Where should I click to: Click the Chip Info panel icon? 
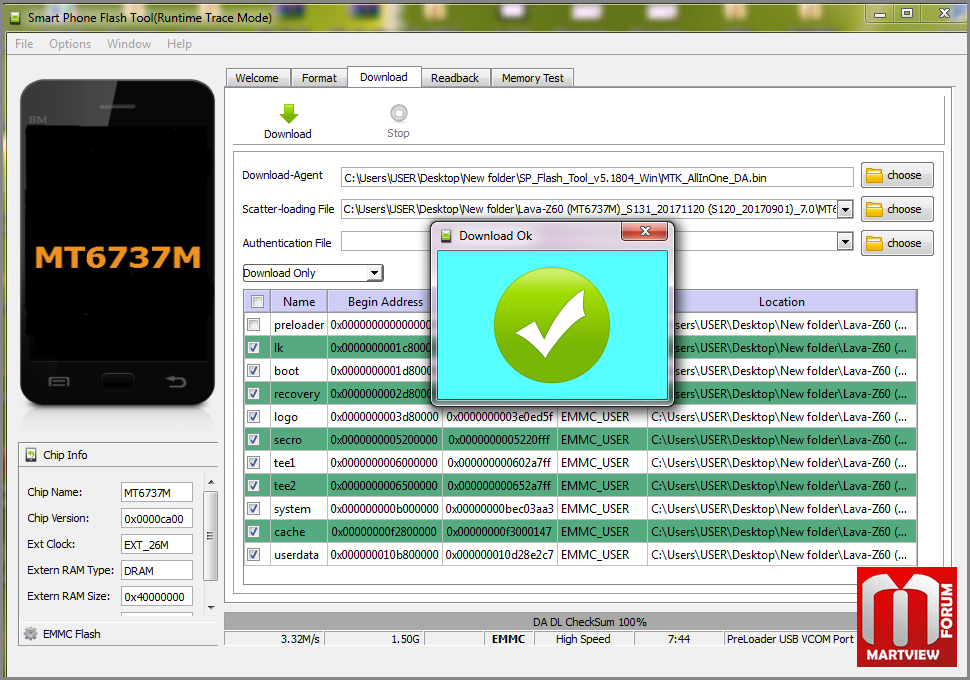click(31, 455)
